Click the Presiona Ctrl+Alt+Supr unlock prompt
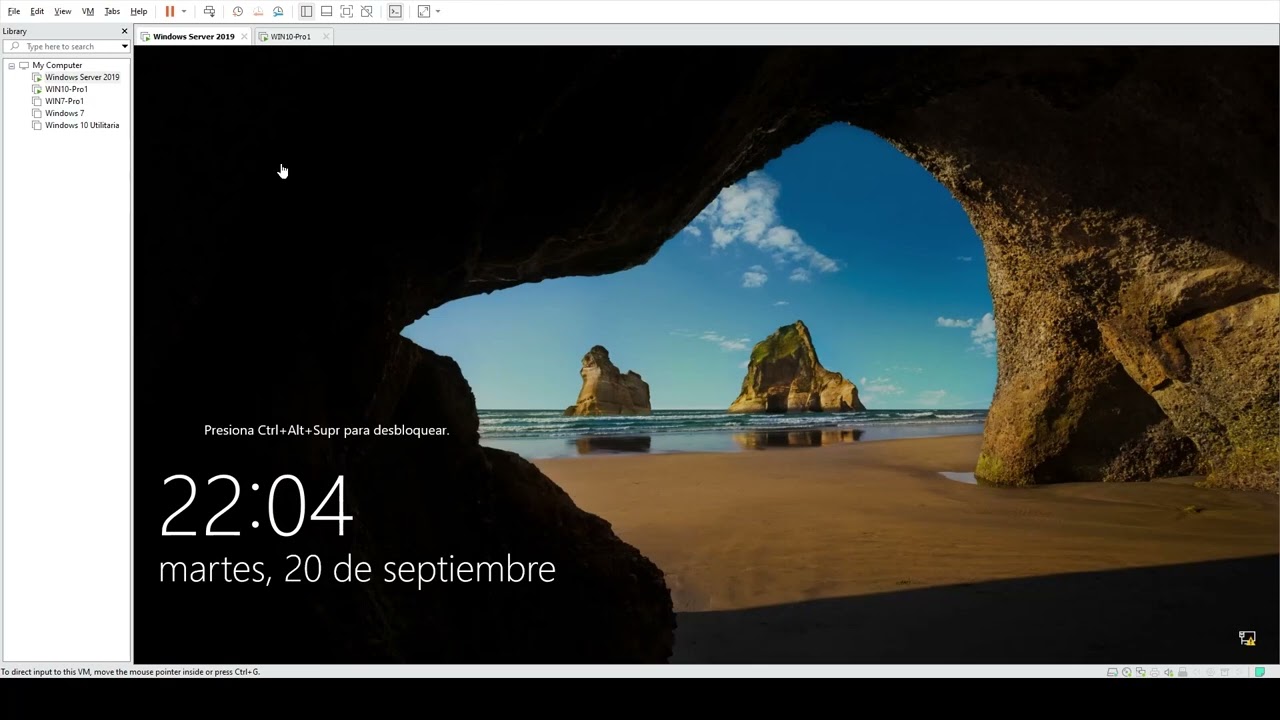Screen dimensions: 1280x720 [x=326, y=430]
